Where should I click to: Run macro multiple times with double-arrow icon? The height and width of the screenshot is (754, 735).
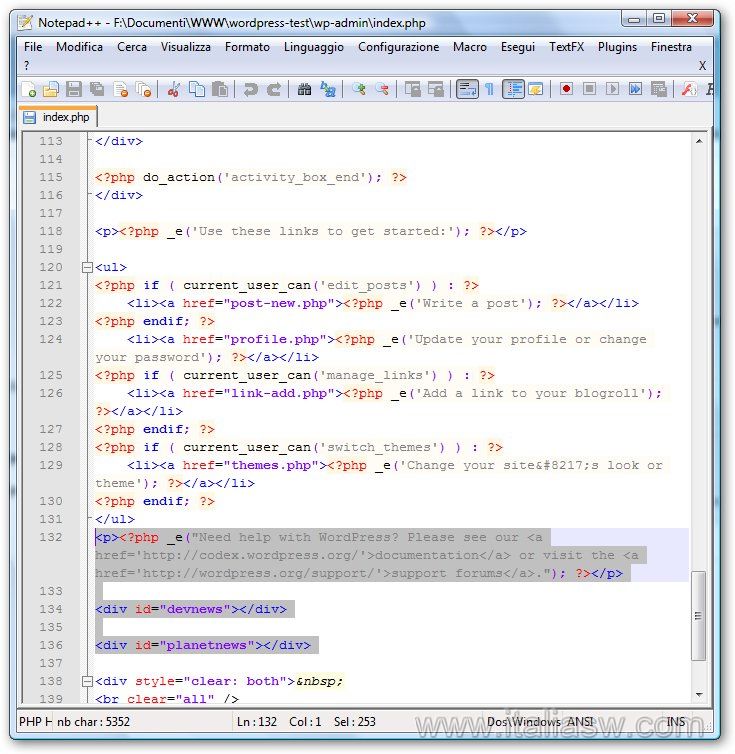[635, 89]
